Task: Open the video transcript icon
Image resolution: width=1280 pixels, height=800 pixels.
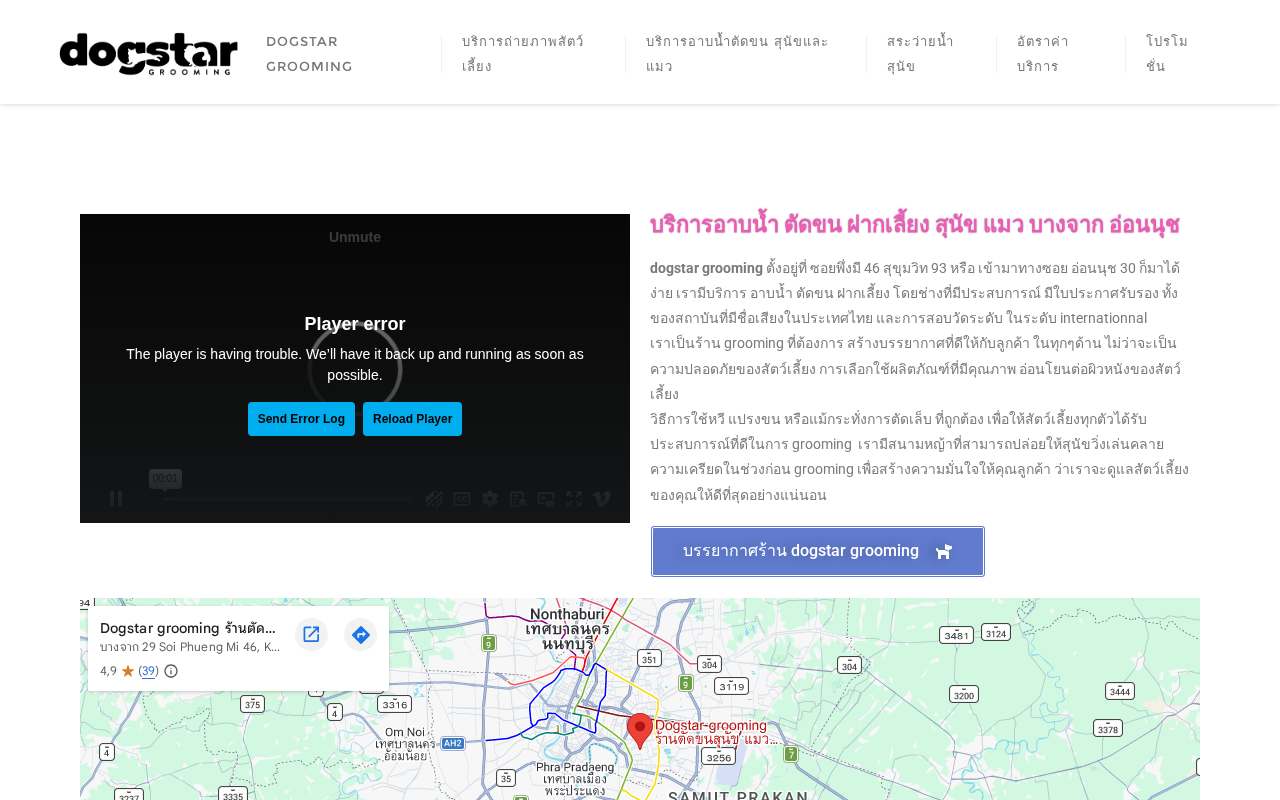Action: 518,499
